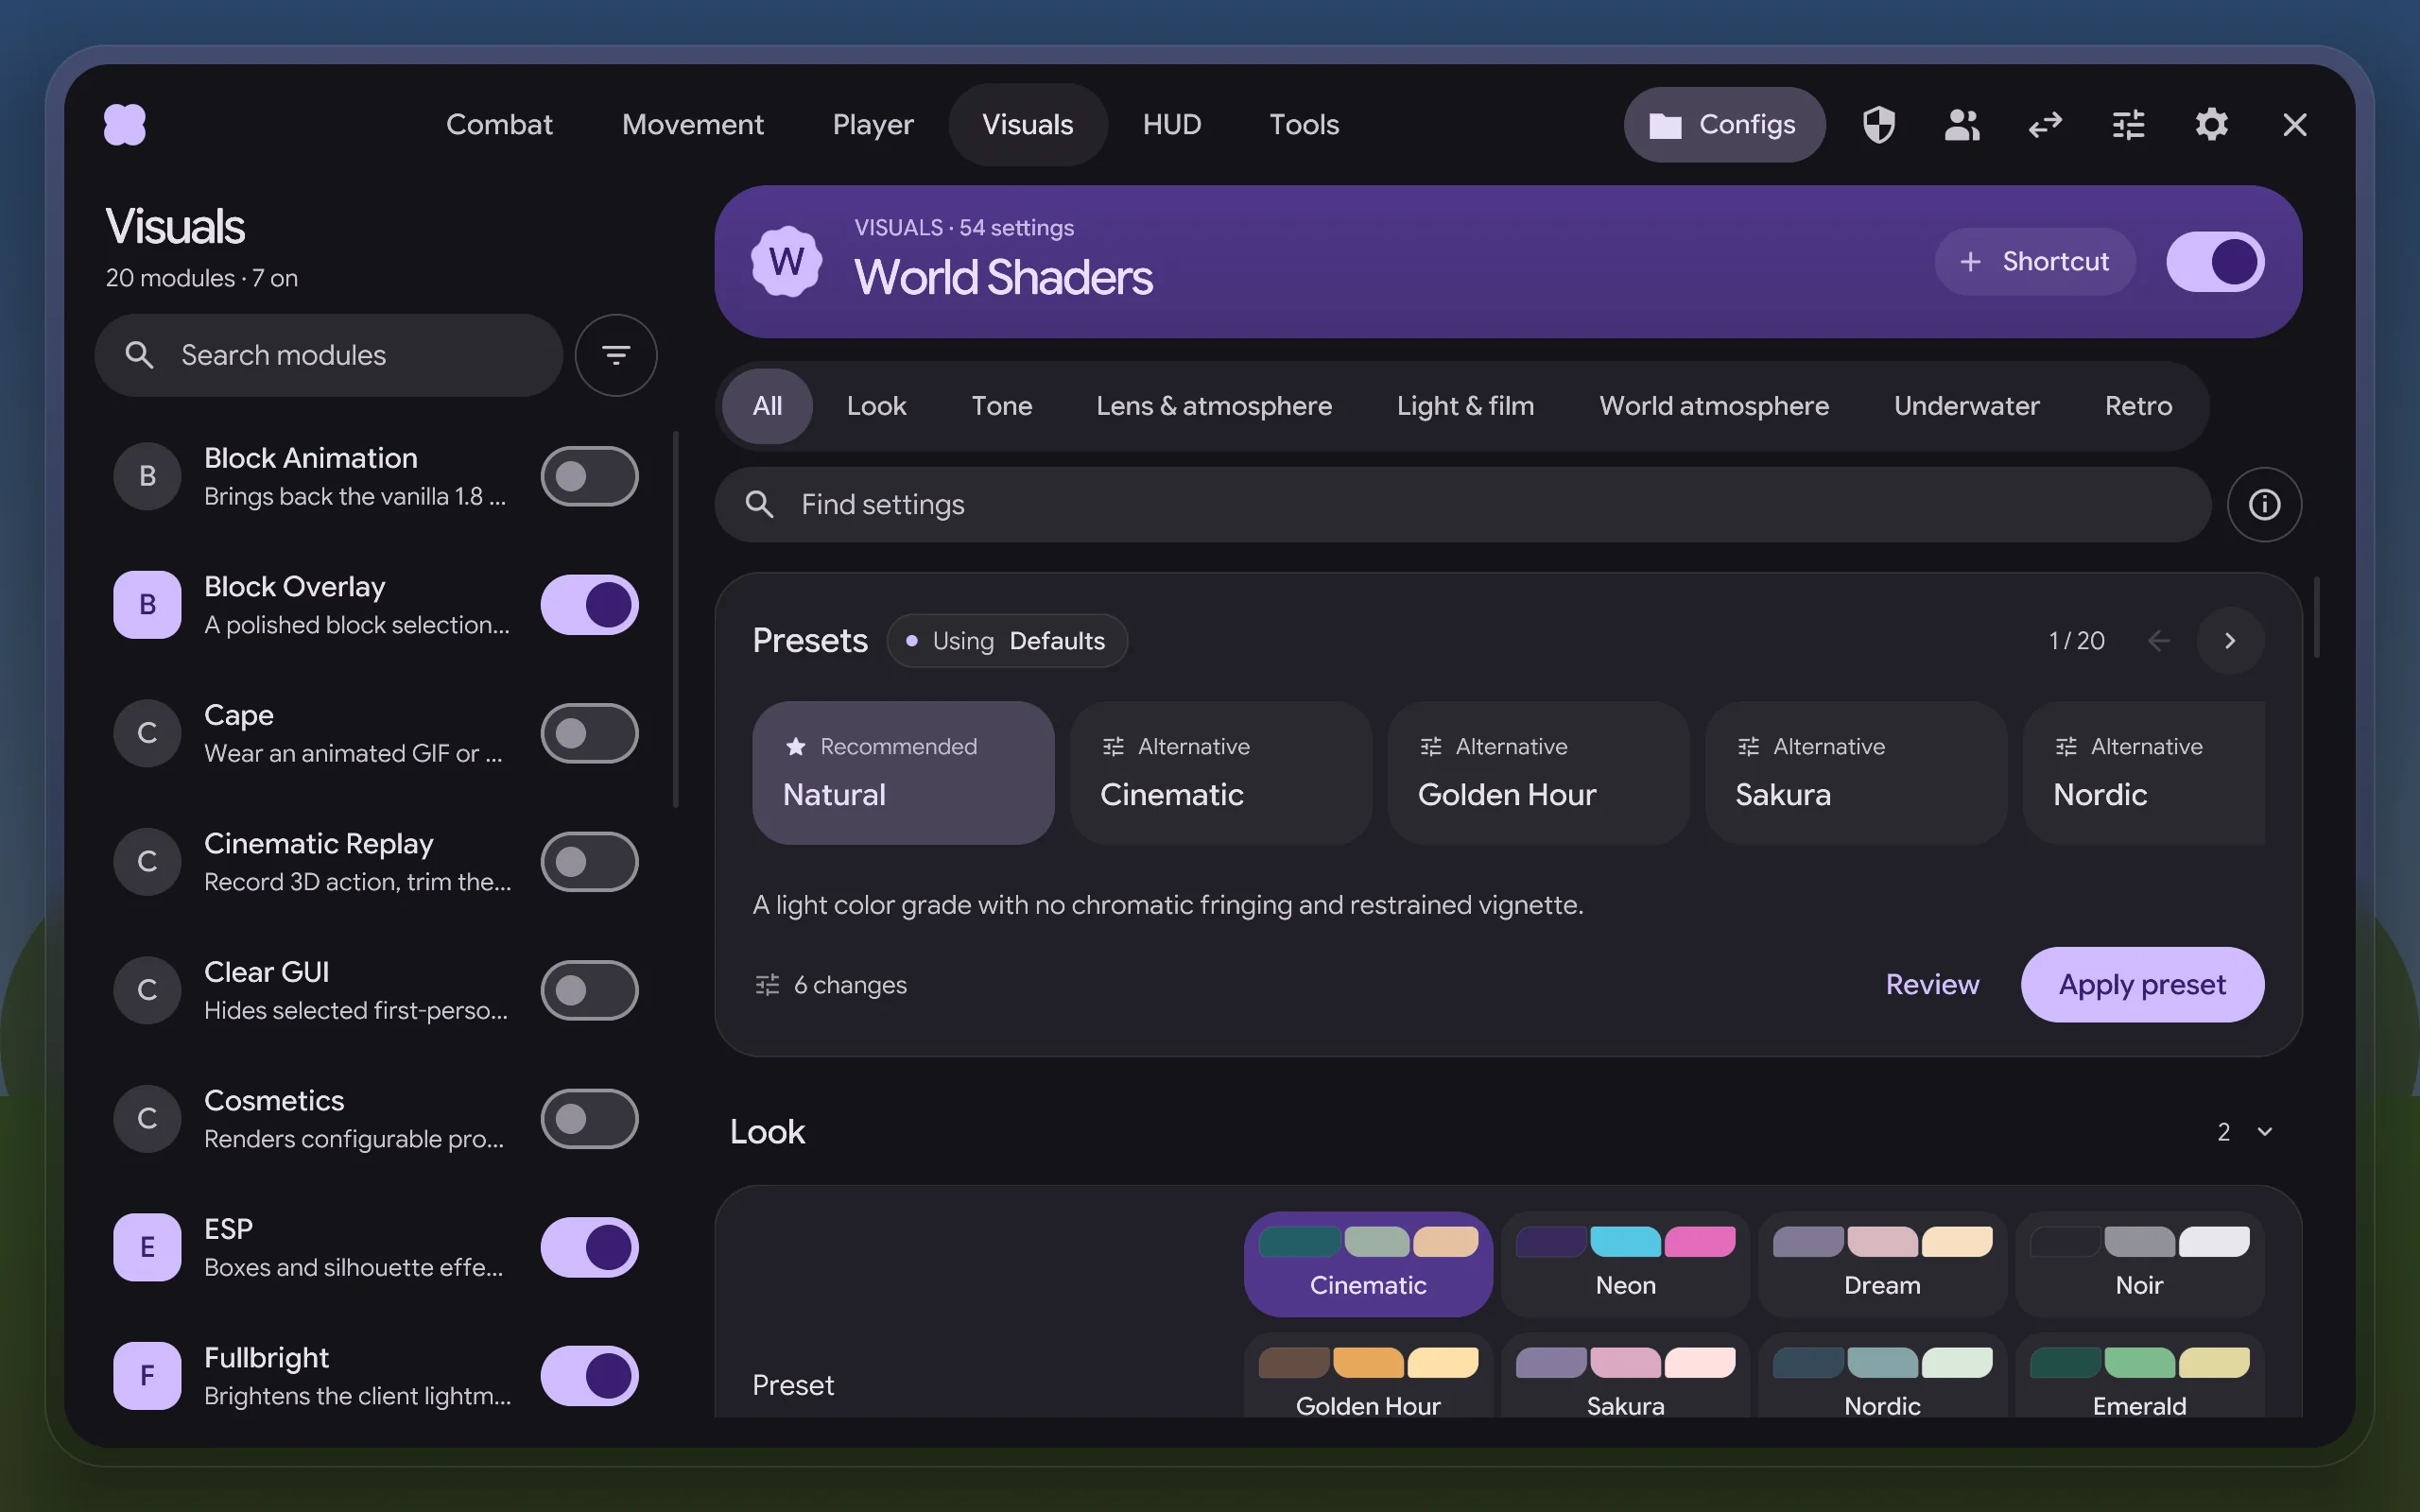Enable the Block Animation module
This screenshot has height=1512, width=2420.
pyautogui.click(x=589, y=476)
